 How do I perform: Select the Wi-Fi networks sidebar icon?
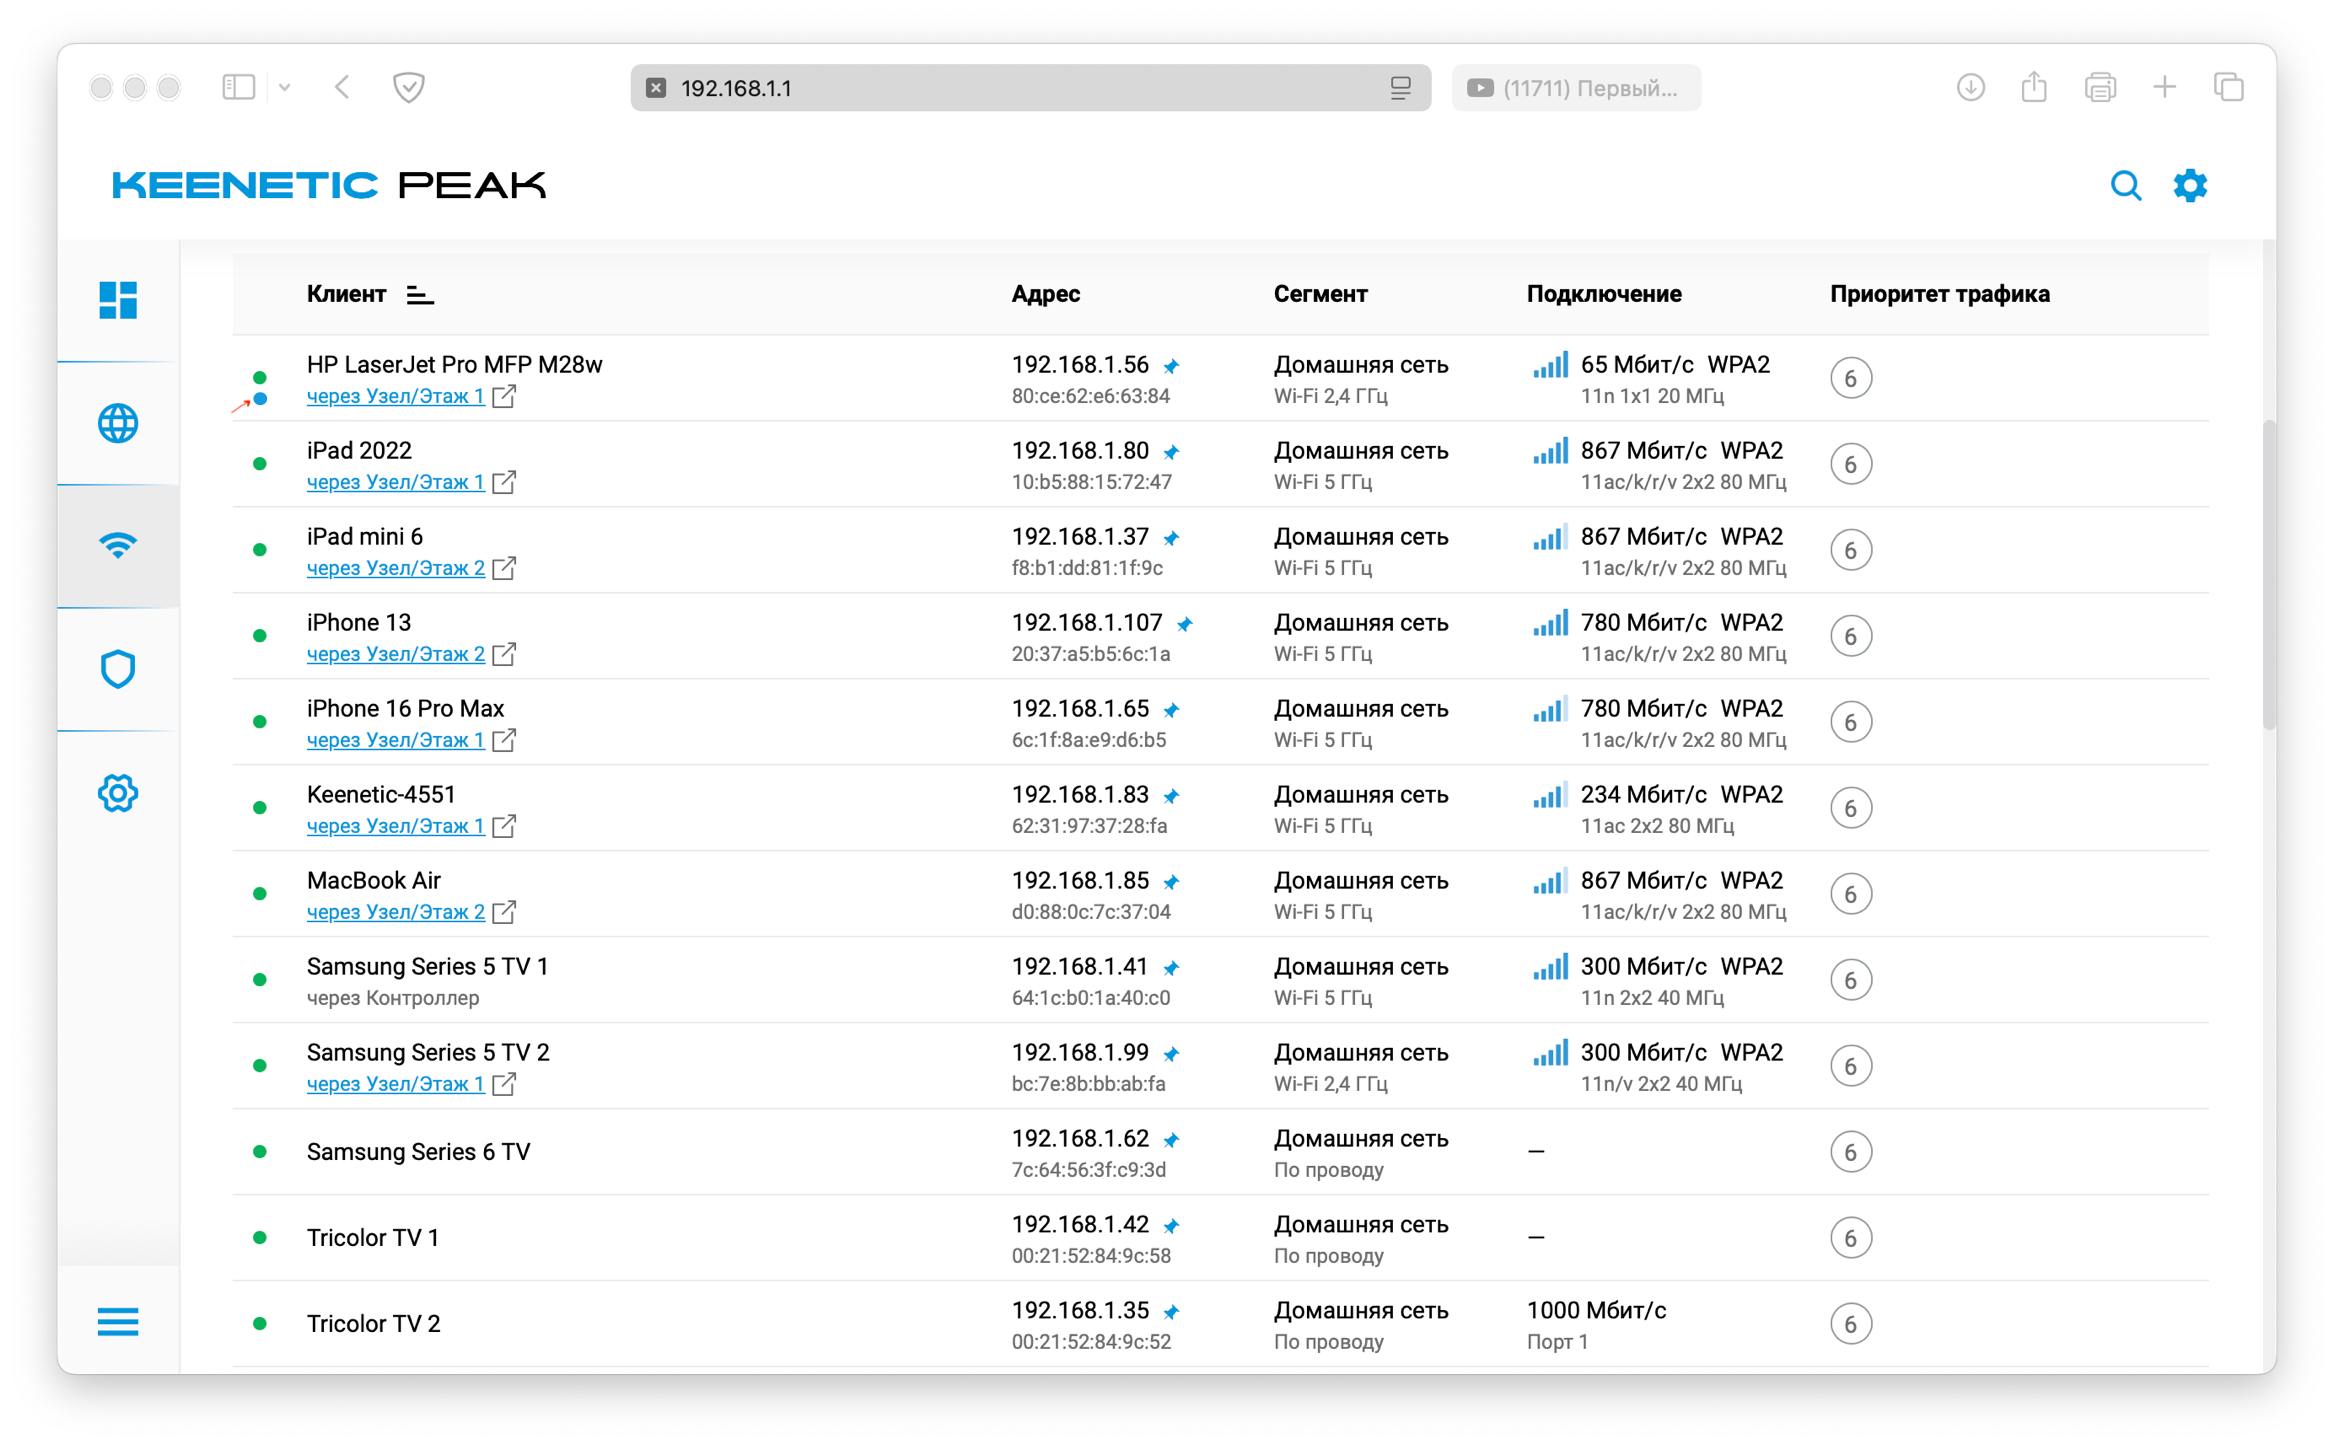[118, 546]
